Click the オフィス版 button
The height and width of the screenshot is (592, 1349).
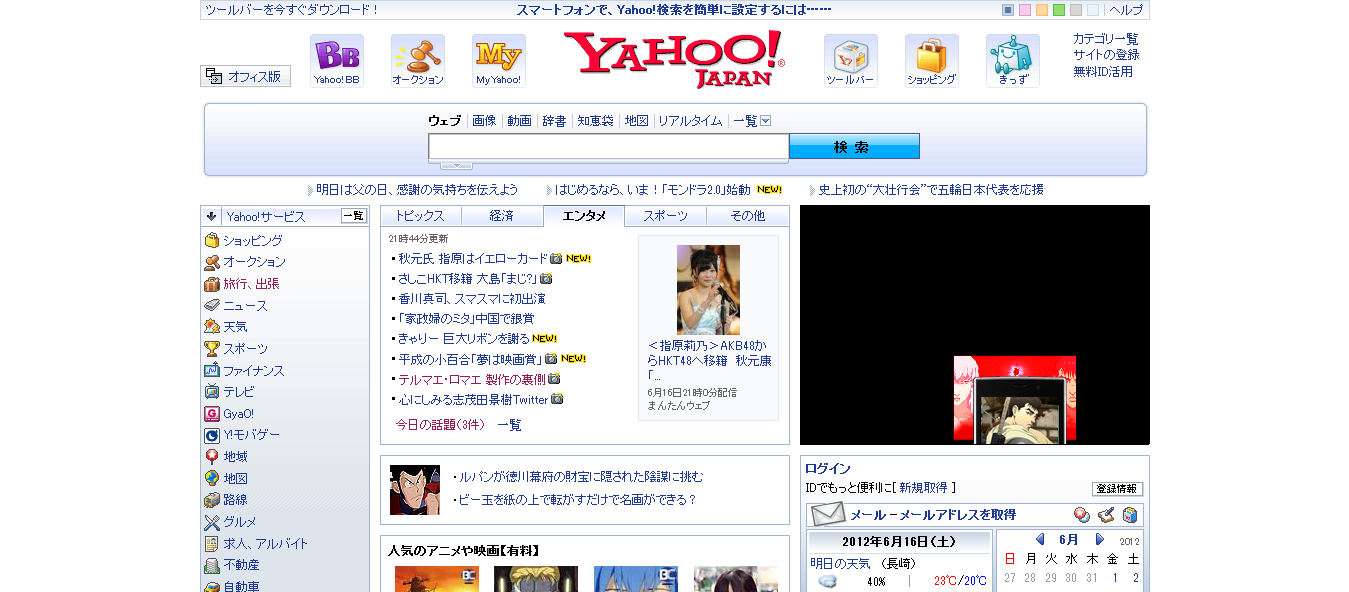(246, 76)
